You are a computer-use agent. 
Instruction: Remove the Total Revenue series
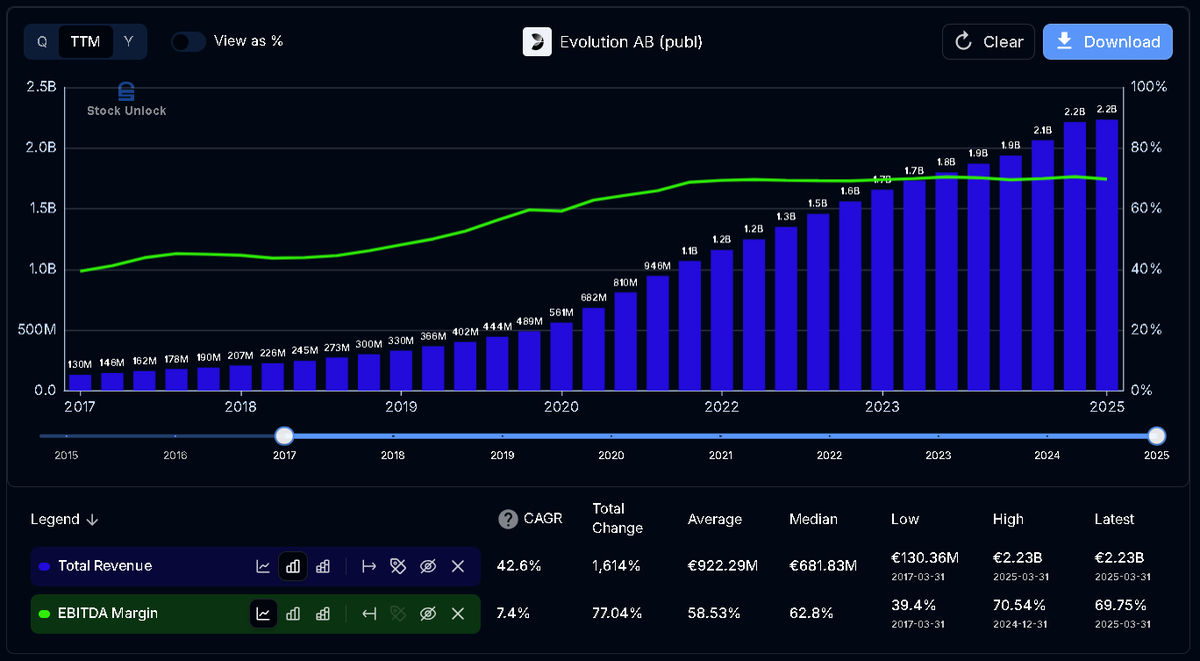(458, 566)
